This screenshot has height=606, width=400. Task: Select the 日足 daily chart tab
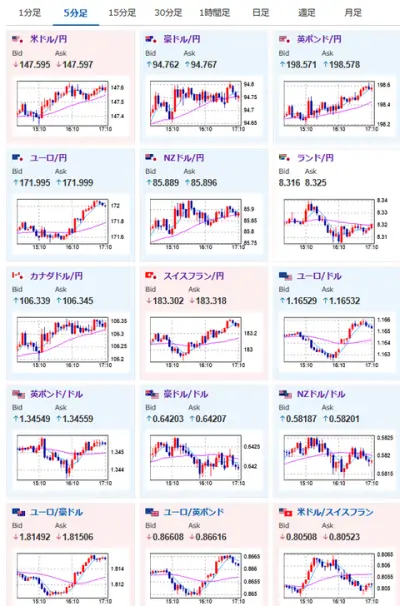tap(261, 13)
